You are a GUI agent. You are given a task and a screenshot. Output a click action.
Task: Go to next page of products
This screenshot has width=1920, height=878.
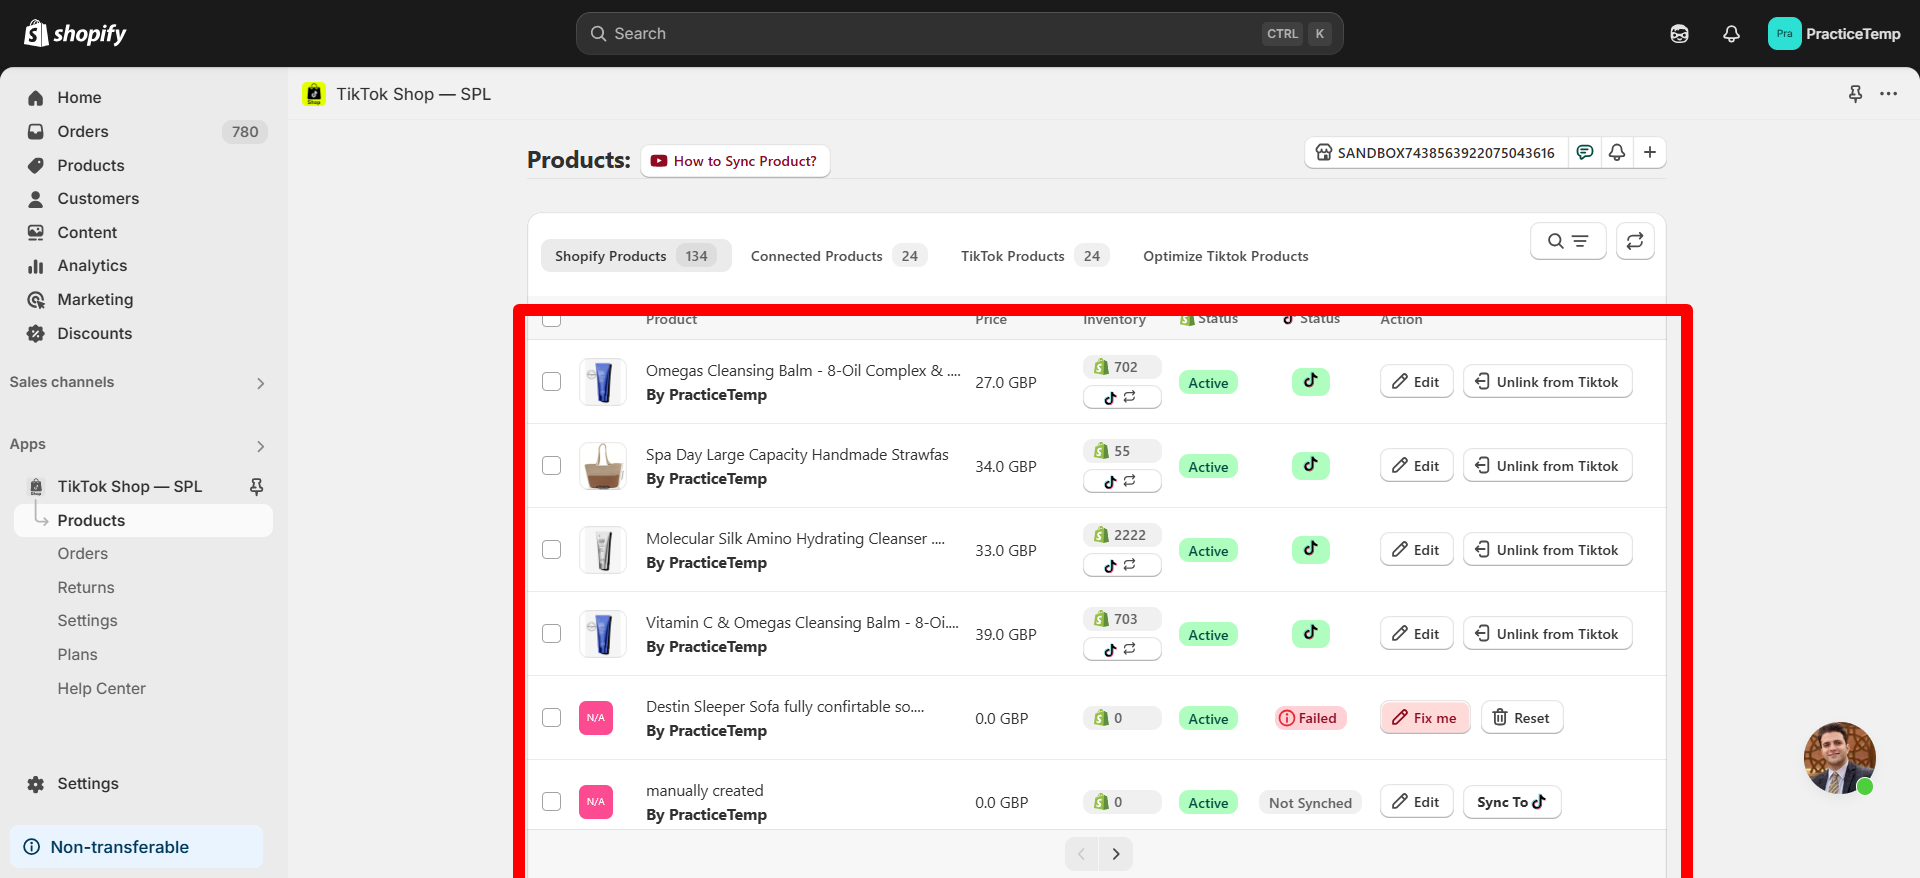[1116, 854]
